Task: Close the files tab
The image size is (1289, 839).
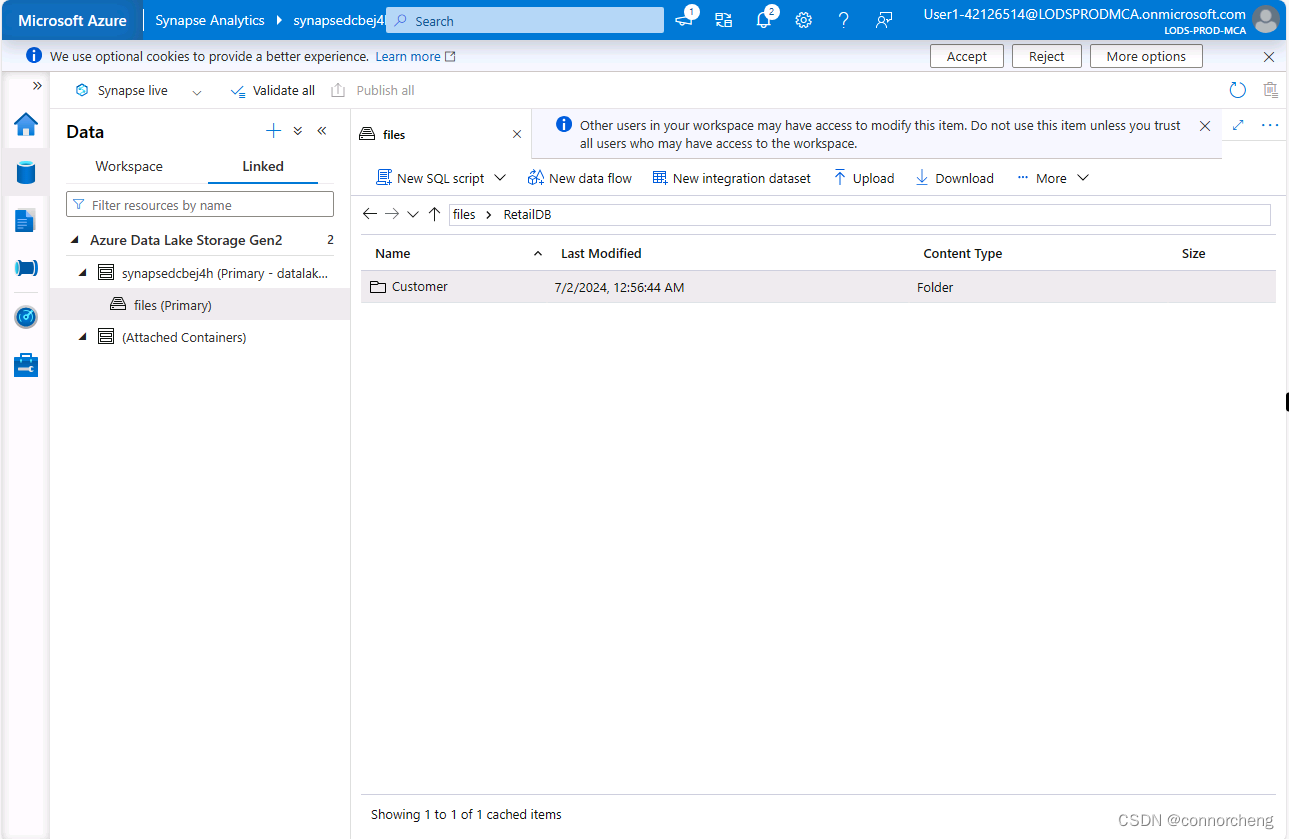Action: point(517,134)
